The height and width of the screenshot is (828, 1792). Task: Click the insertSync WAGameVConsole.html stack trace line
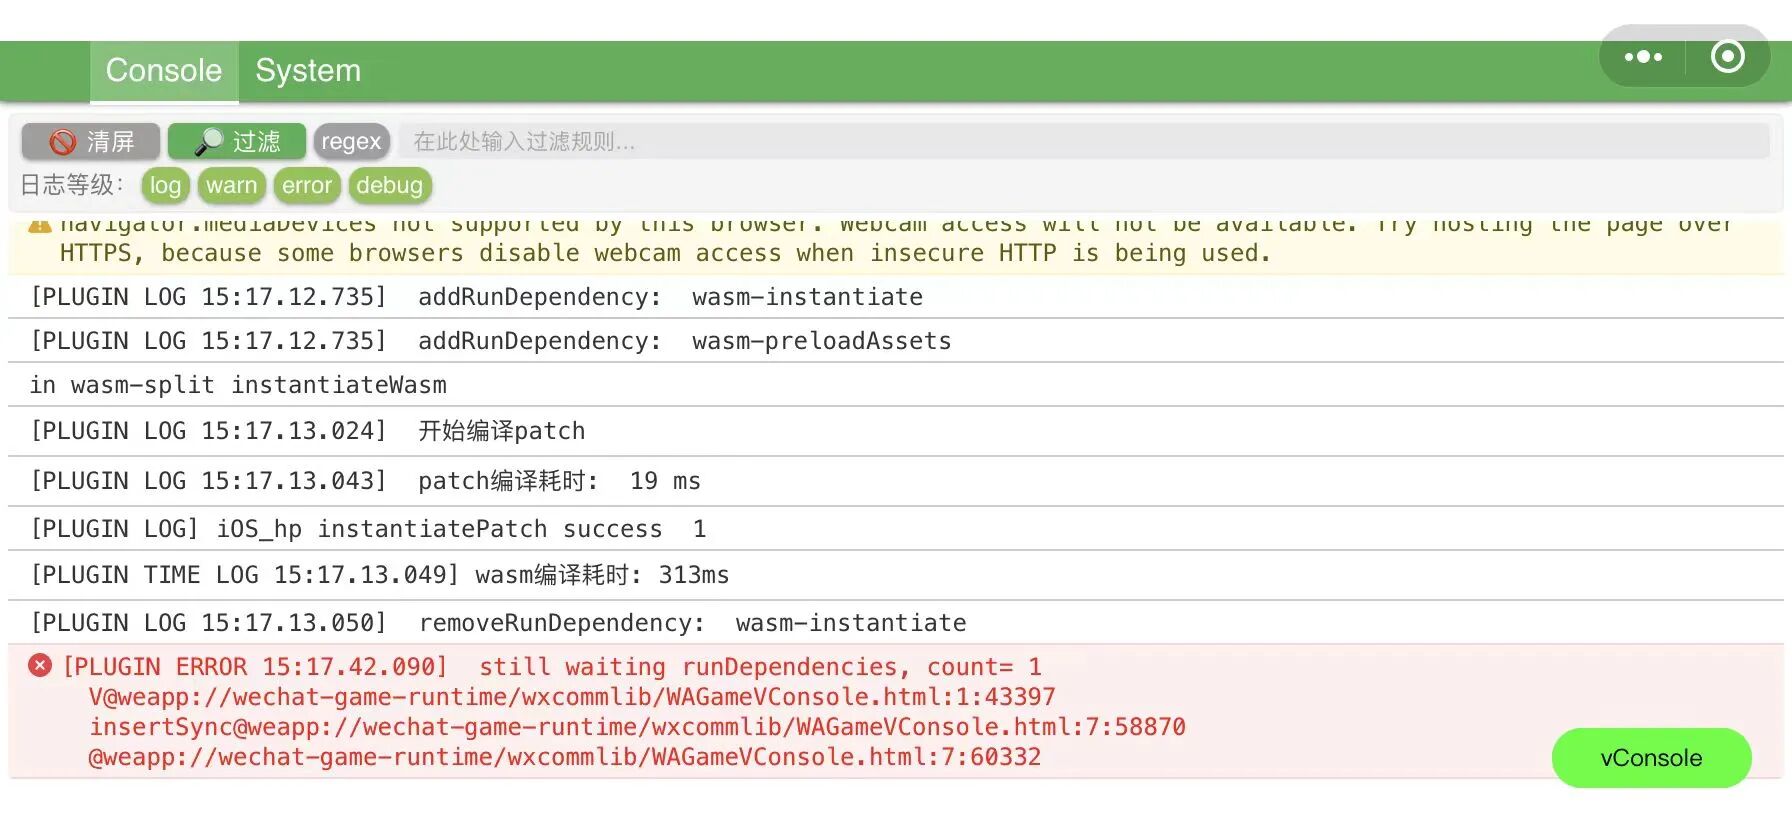pos(637,727)
